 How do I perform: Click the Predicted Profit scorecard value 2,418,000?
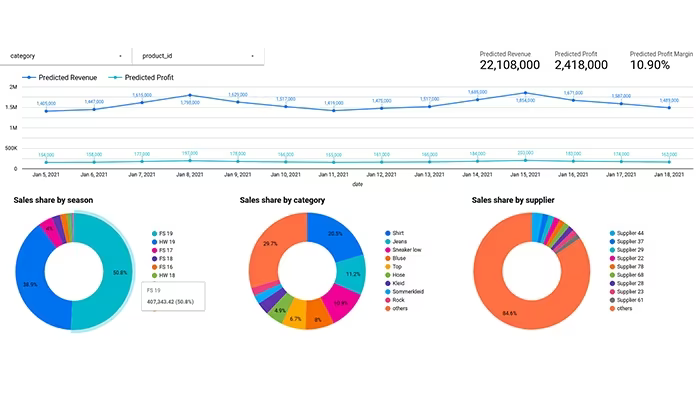tap(581, 65)
